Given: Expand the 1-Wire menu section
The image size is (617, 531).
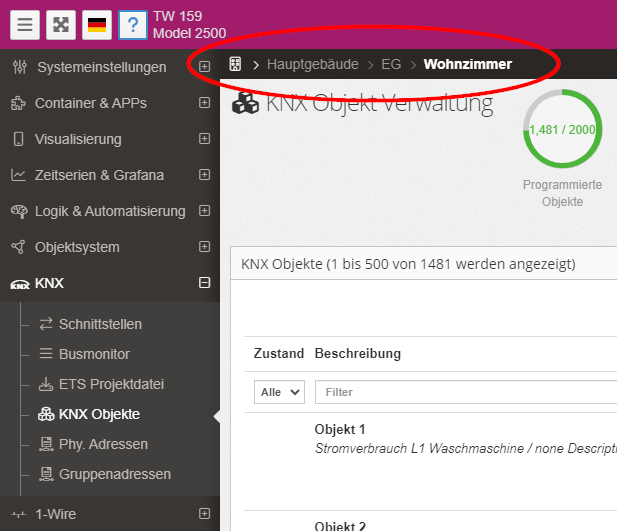Looking at the screenshot, I should [x=204, y=514].
